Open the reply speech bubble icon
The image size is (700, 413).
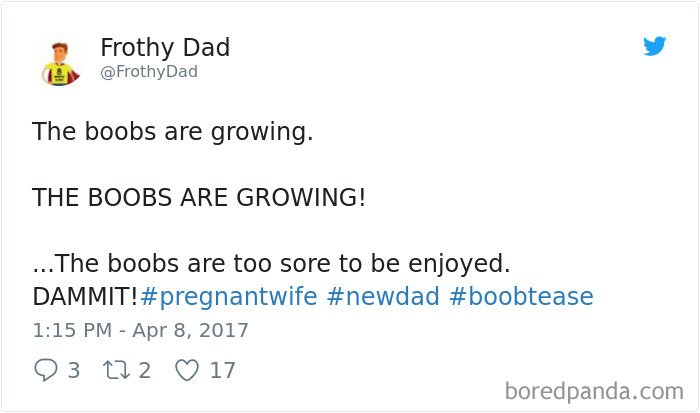point(46,370)
